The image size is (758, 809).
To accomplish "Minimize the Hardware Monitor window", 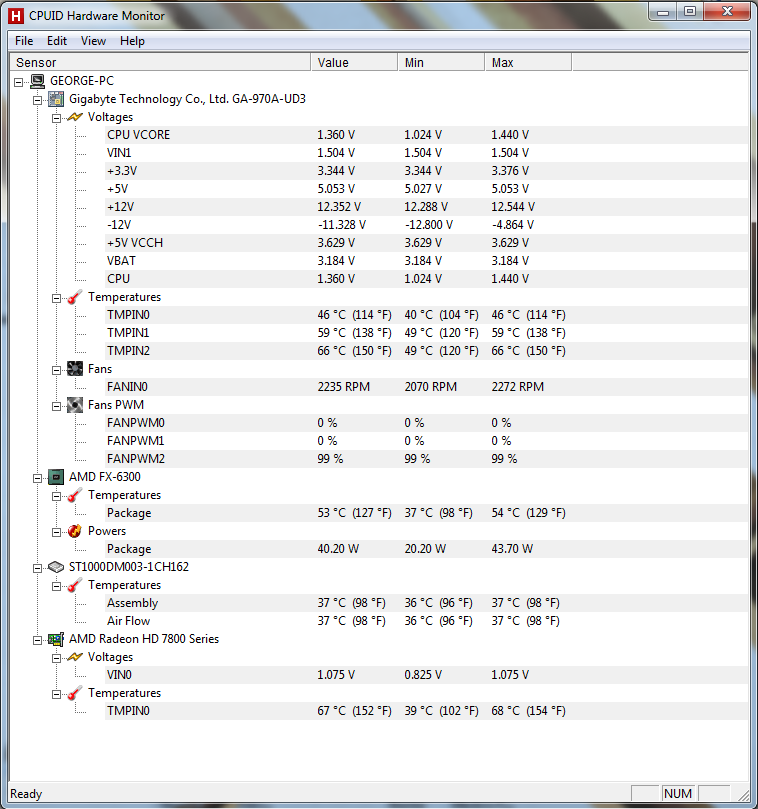I will click(663, 11).
